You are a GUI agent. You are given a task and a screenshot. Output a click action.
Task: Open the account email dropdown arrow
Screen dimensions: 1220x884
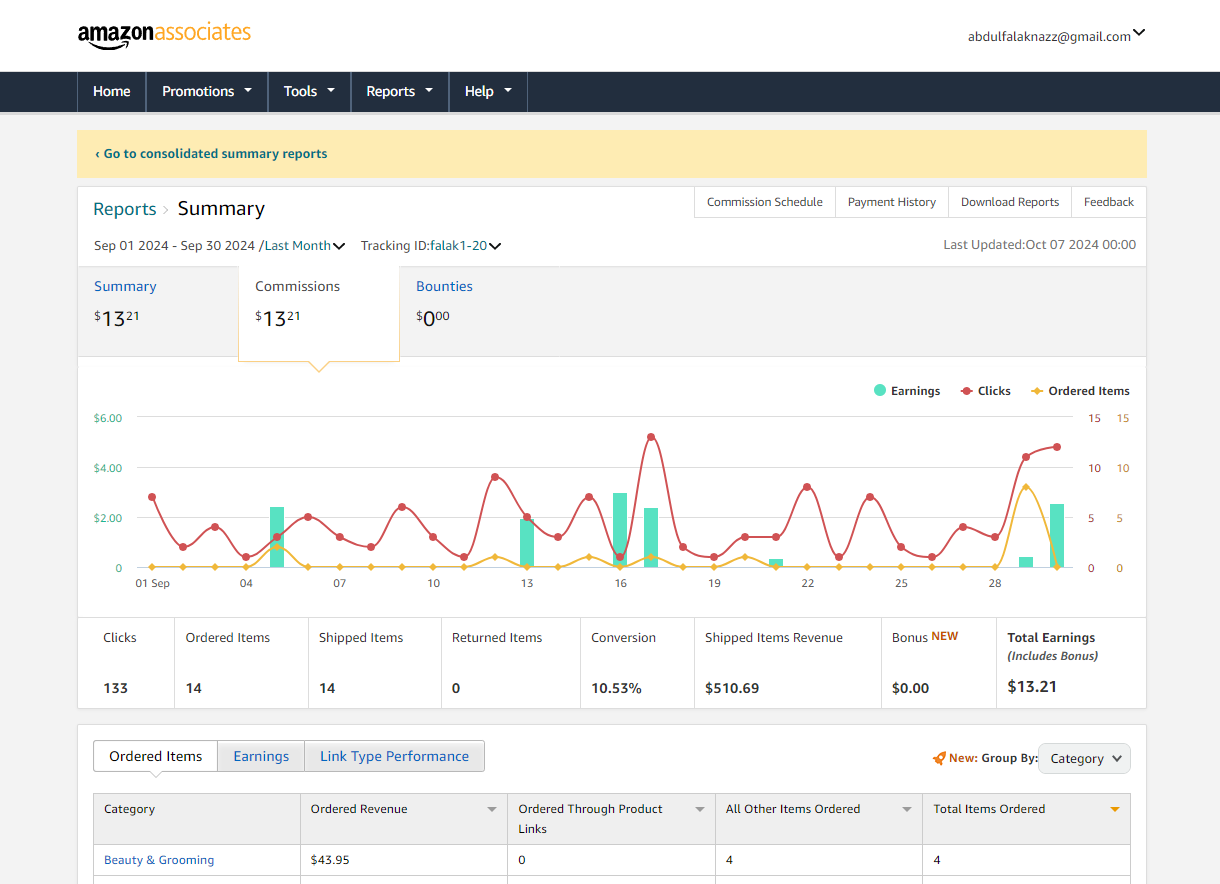pos(1139,33)
